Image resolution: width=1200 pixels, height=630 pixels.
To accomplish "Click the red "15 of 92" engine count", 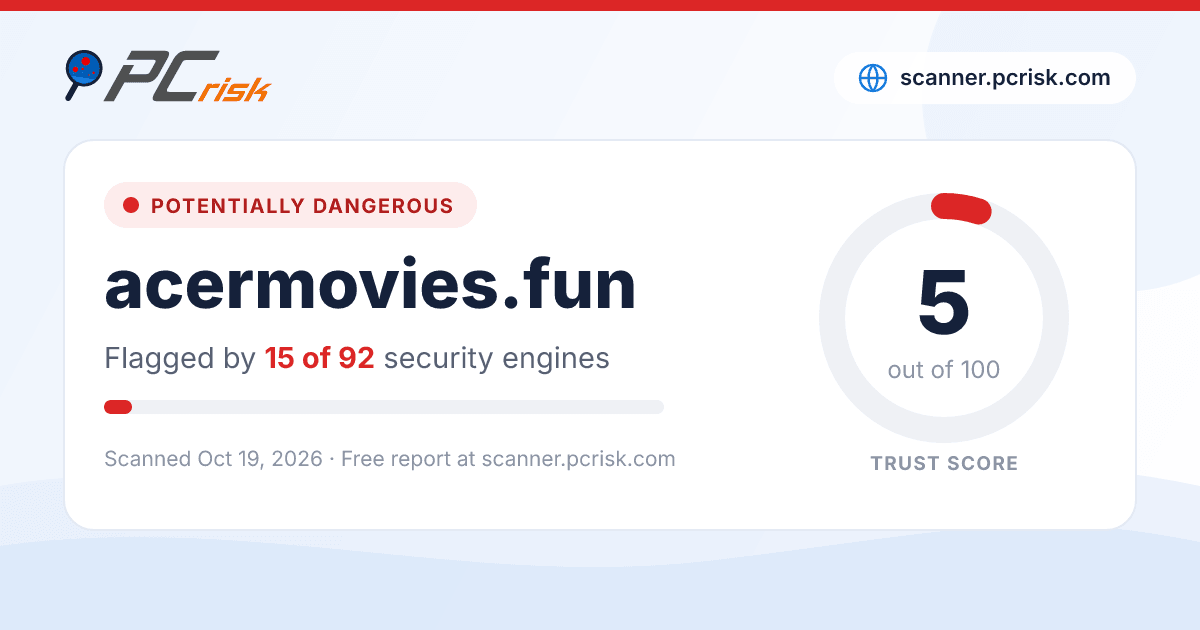I will point(319,358).
